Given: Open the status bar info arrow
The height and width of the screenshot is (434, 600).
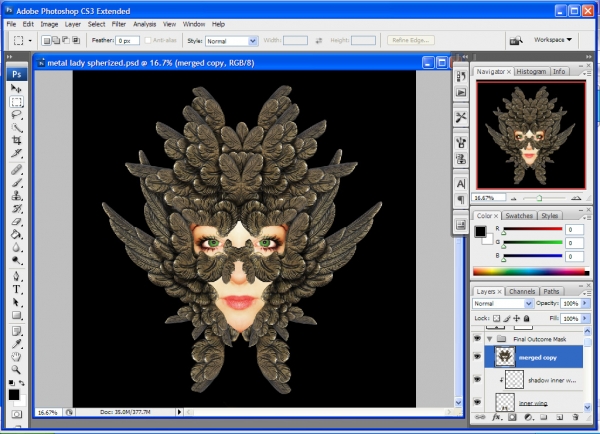Looking at the screenshot, I should pos(179,412).
